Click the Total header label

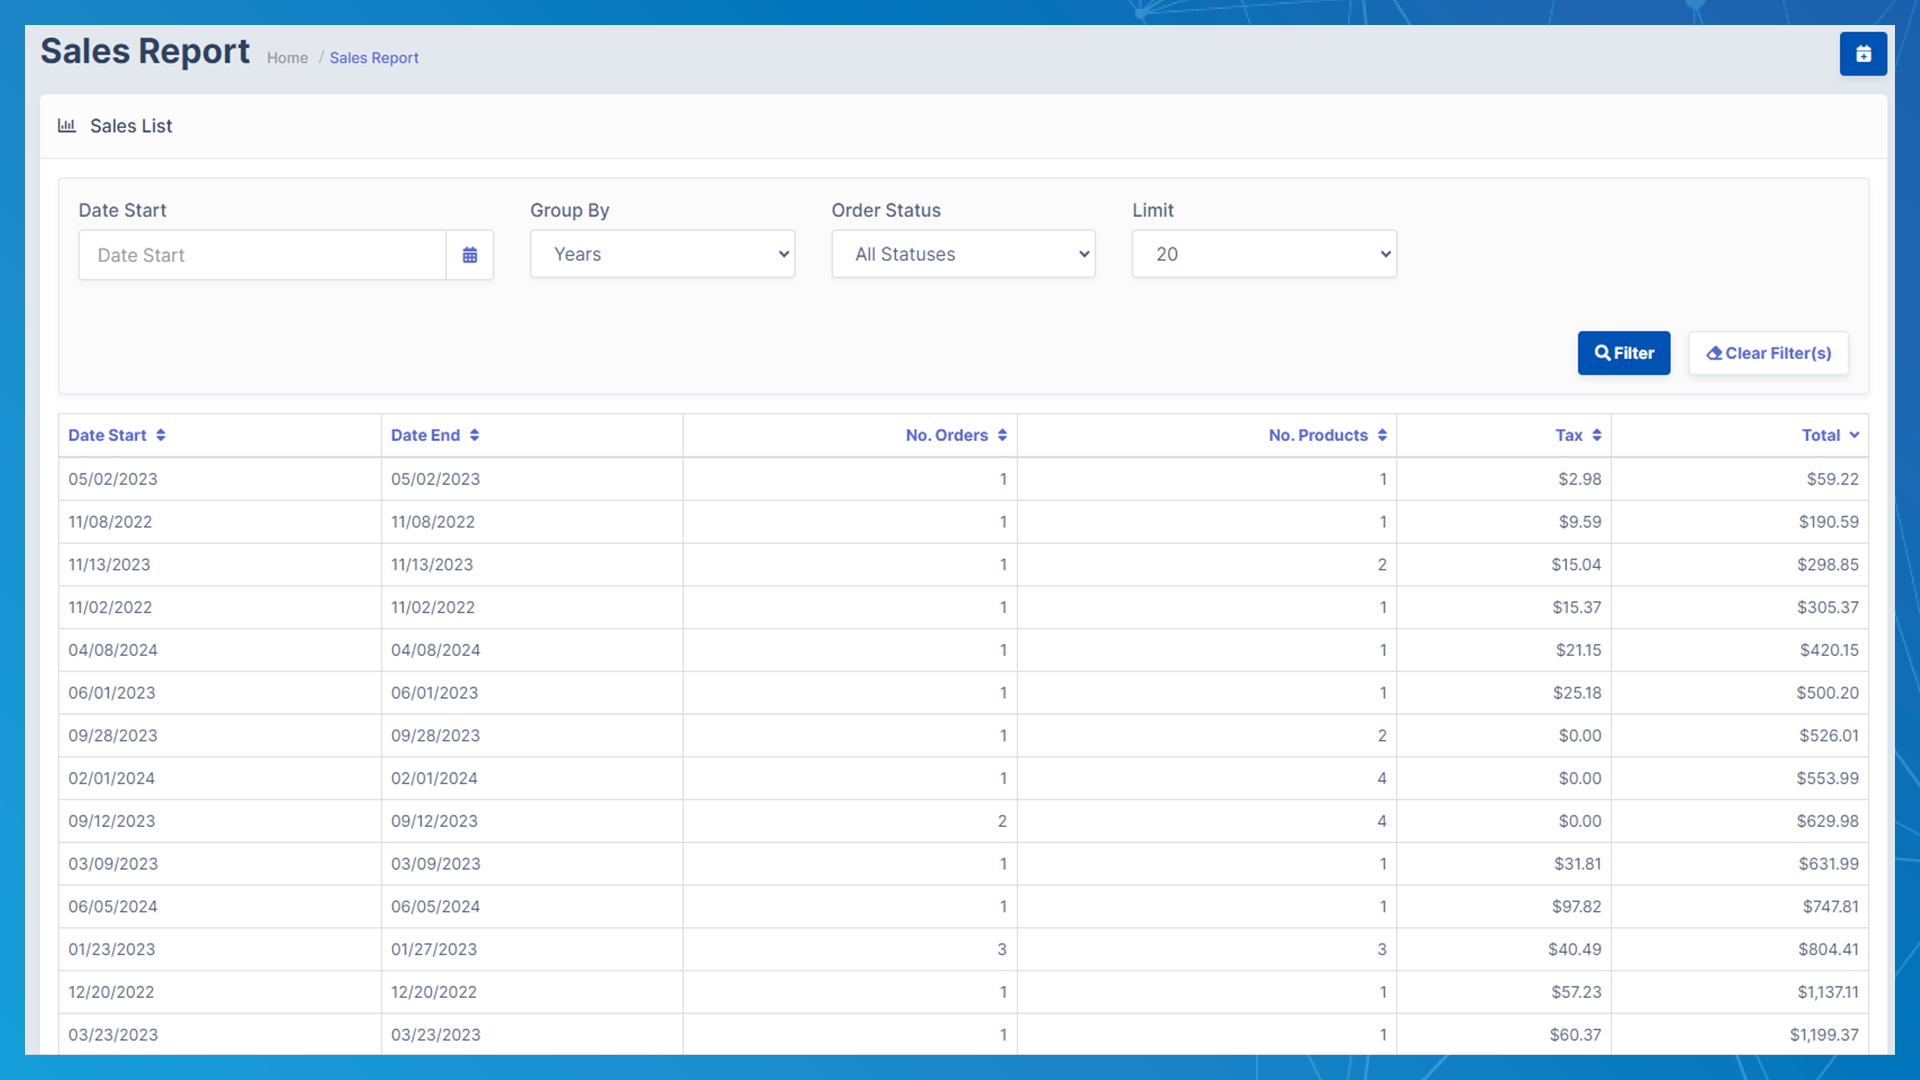(1820, 435)
